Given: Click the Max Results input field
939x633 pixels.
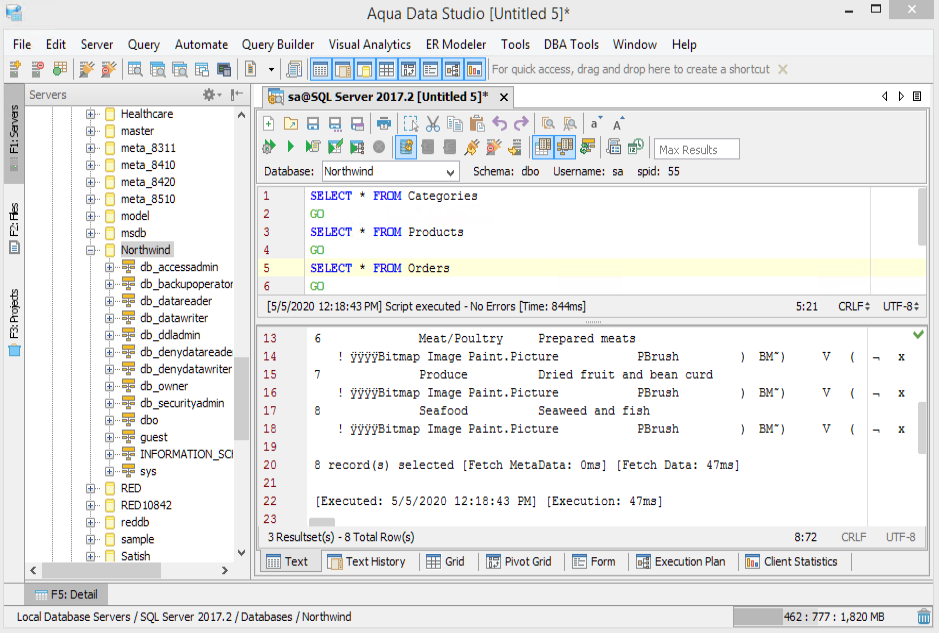Looking at the screenshot, I should pos(697,149).
